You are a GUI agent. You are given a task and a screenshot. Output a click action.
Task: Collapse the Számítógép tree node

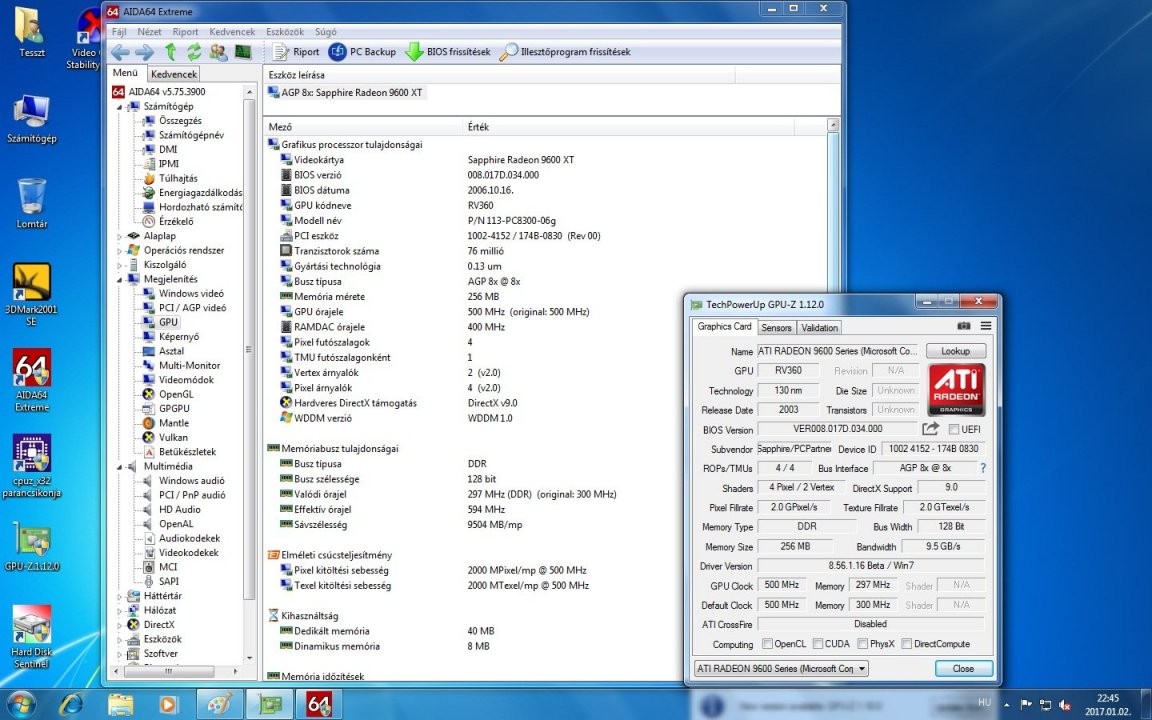(120, 107)
